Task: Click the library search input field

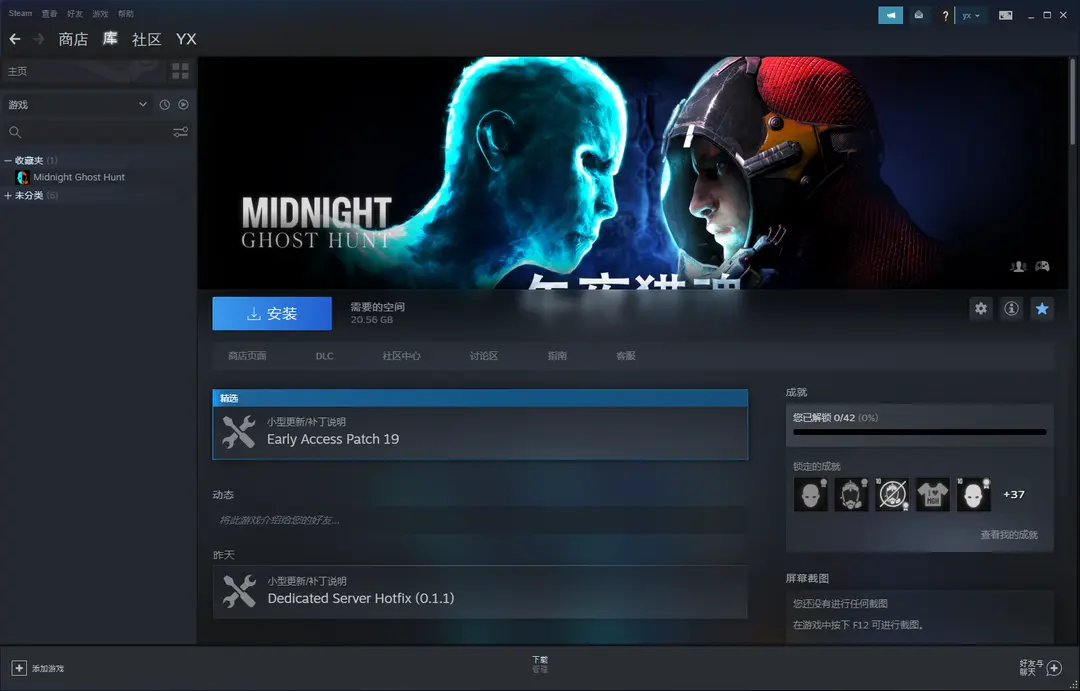Action: [x=96, y=132]
